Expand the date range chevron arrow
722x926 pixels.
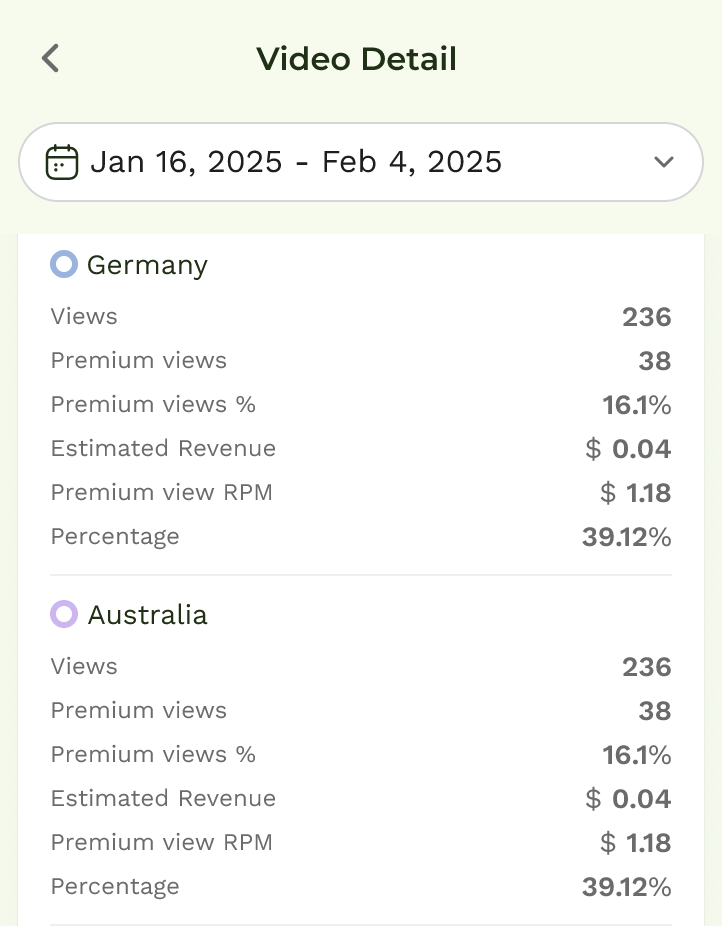[663, 162]
